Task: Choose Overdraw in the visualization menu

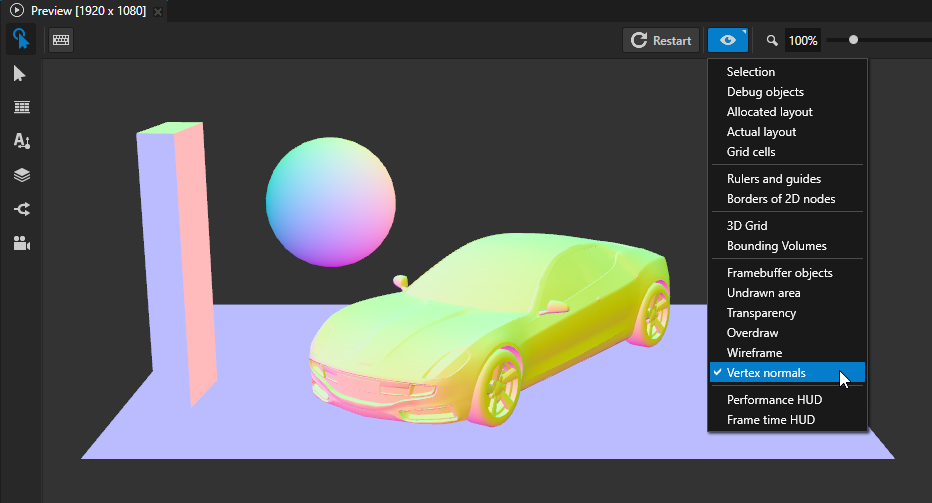Action: coord(752,333)
